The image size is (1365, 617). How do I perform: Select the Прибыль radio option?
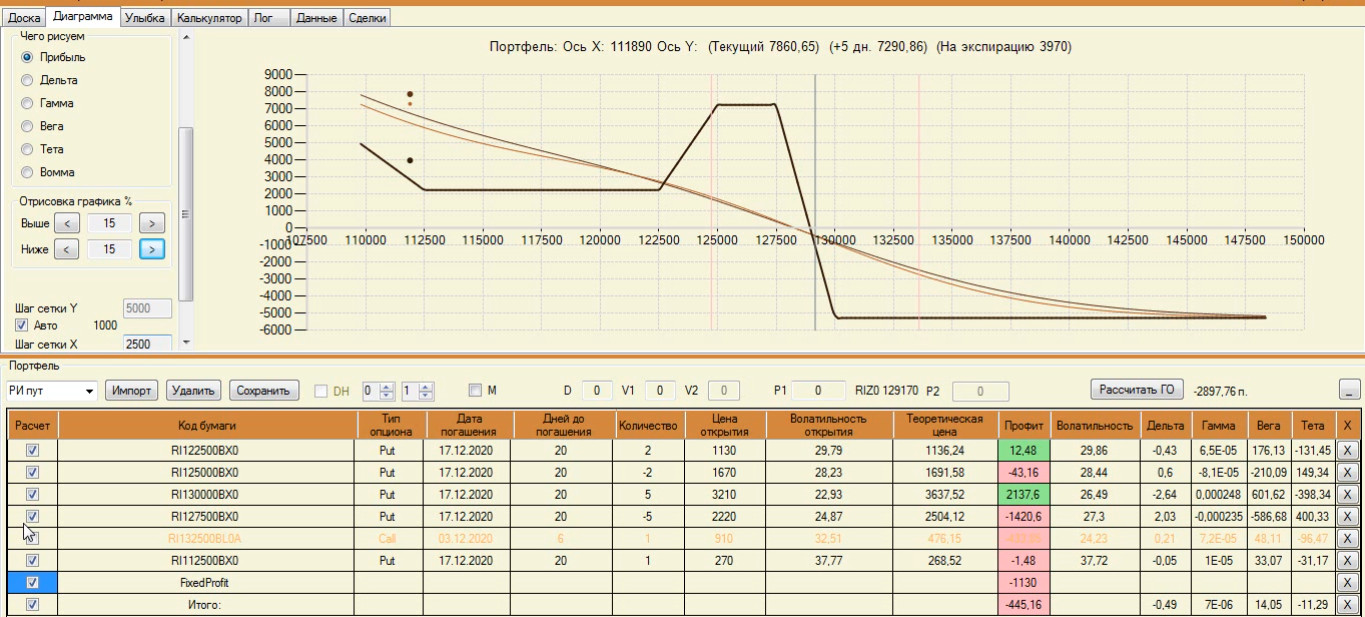[28, 57]
